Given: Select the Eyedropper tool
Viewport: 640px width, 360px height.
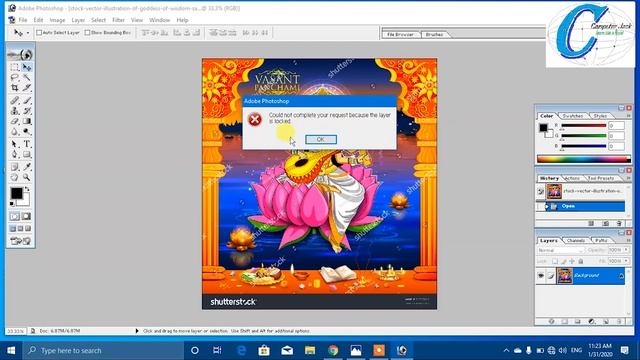Looking at the screenshot, I should [x=27, y=167].
